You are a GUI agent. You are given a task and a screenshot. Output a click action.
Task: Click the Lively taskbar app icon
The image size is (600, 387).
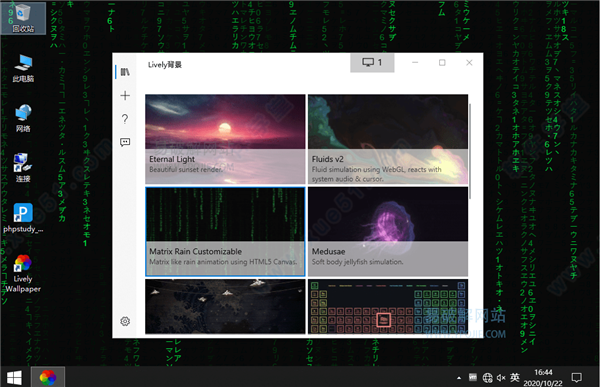48,378
